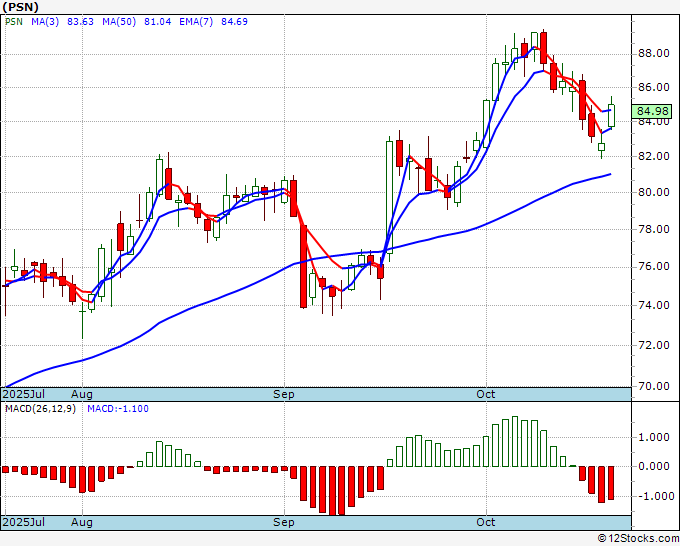The height and width of the screenshot is (546, 680).
Task: Click the MA(3) value 83.63
Action: pos(80,22)
